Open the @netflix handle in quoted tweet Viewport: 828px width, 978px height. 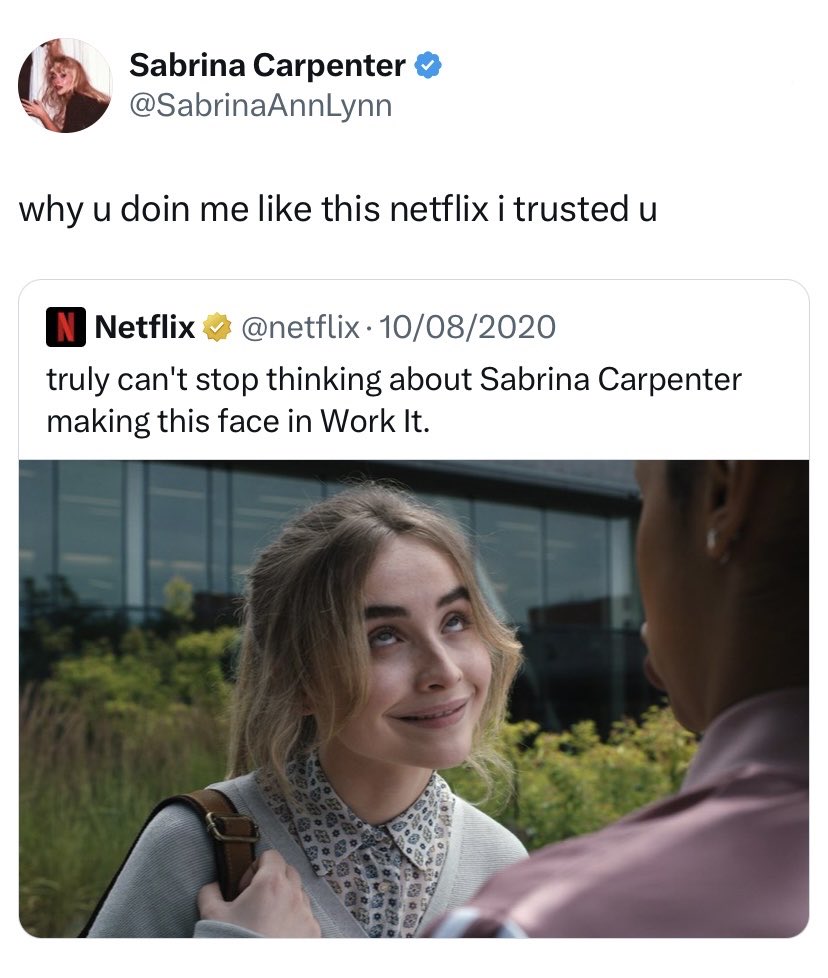pyautogui.click(x=300, y=327)
